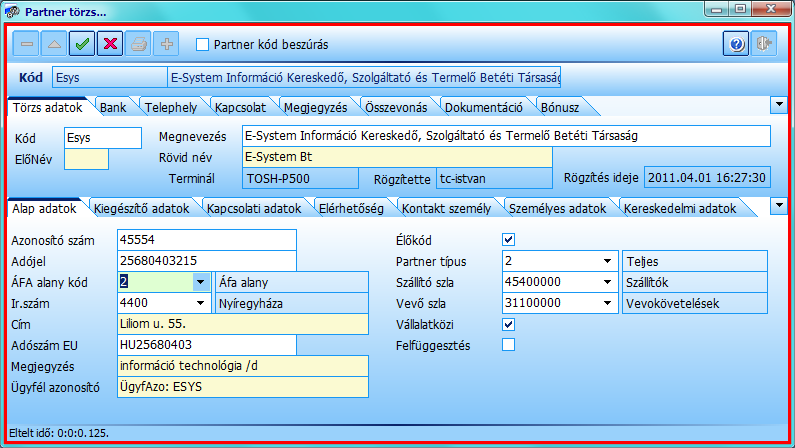Click the minus delete record icon
The image size is (795, 448).
27,44
